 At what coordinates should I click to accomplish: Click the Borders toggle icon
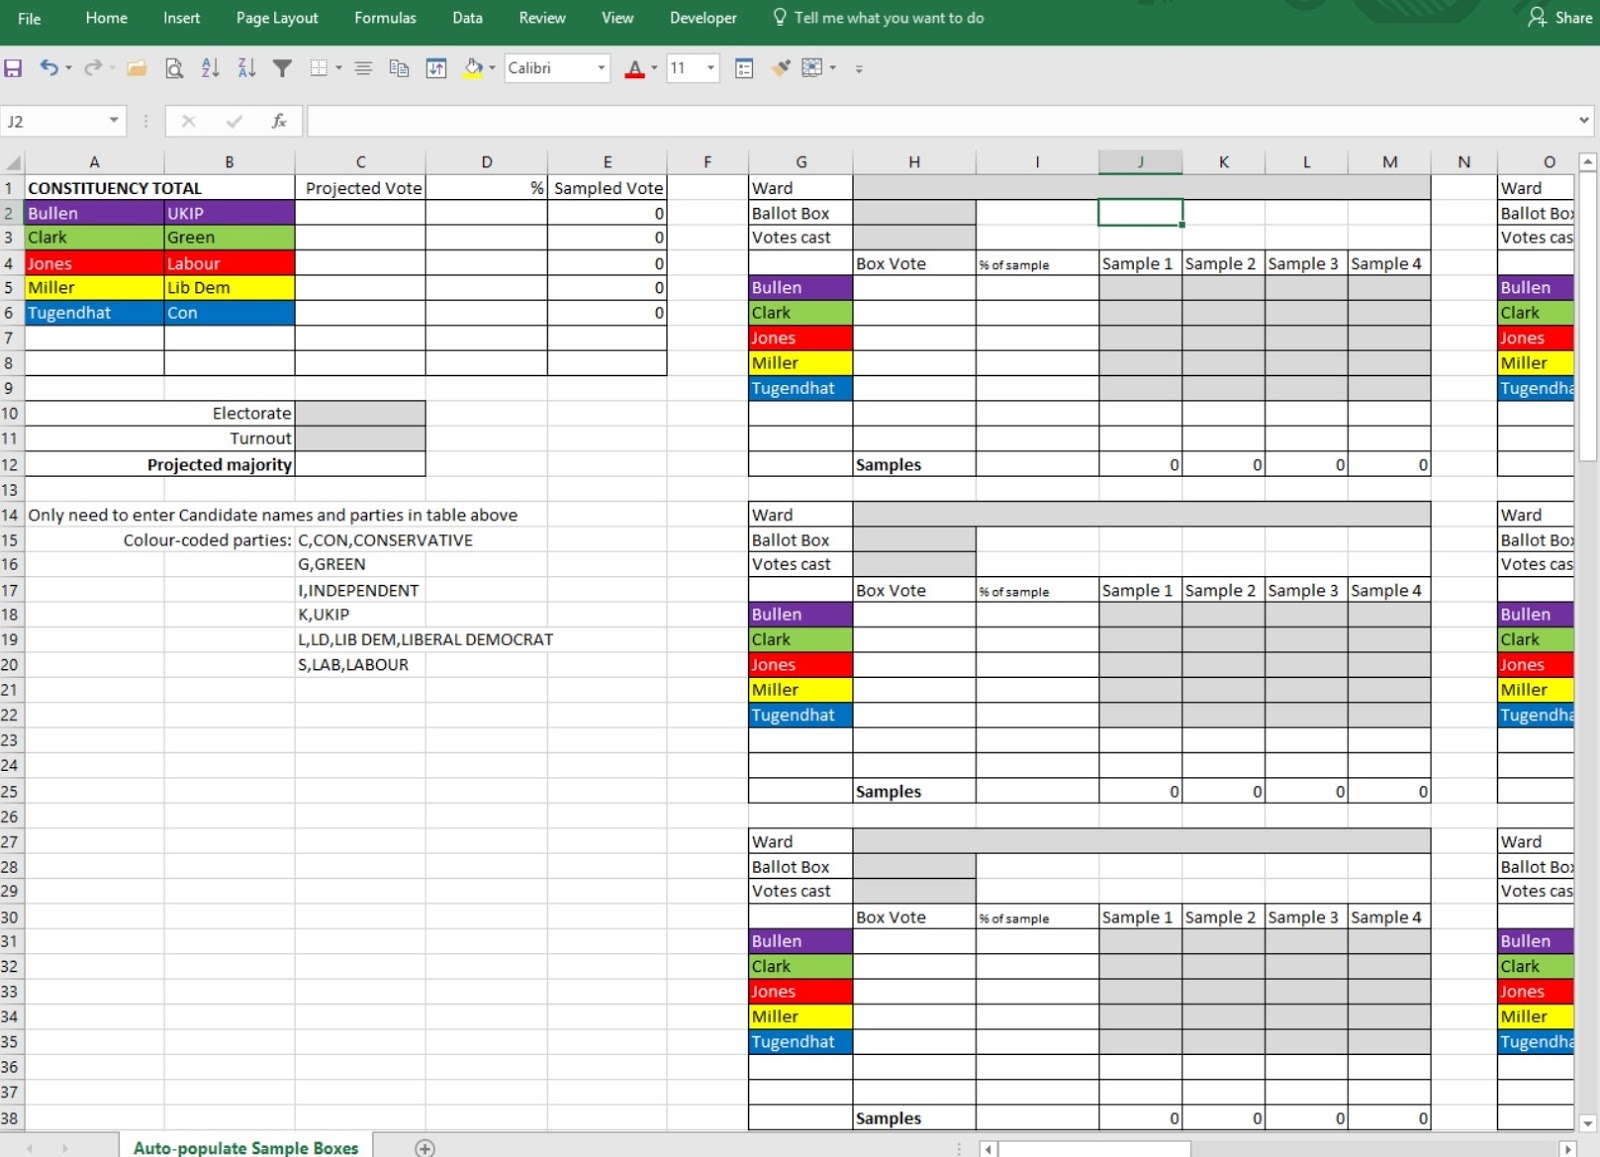click(318, 68)
